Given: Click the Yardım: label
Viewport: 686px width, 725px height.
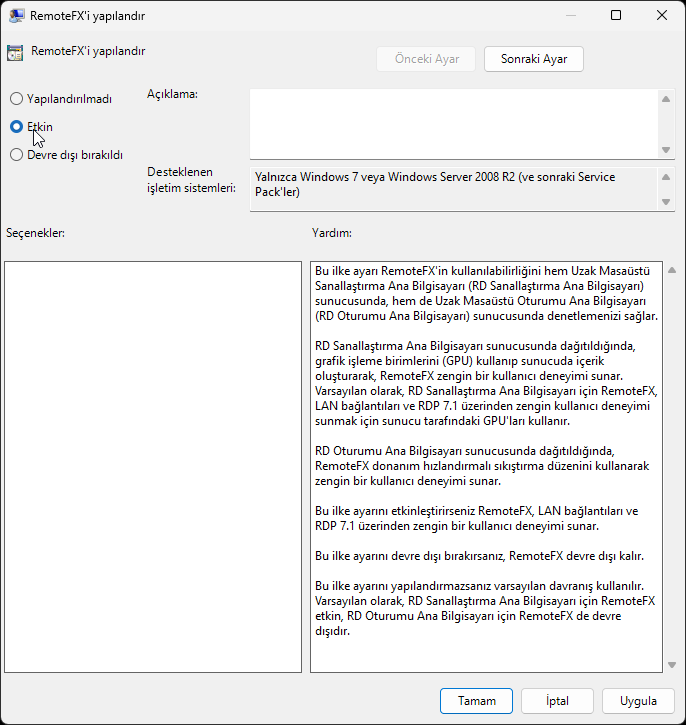Looking at the screenshot, I should pyautogui.click(x=332, y=233).
